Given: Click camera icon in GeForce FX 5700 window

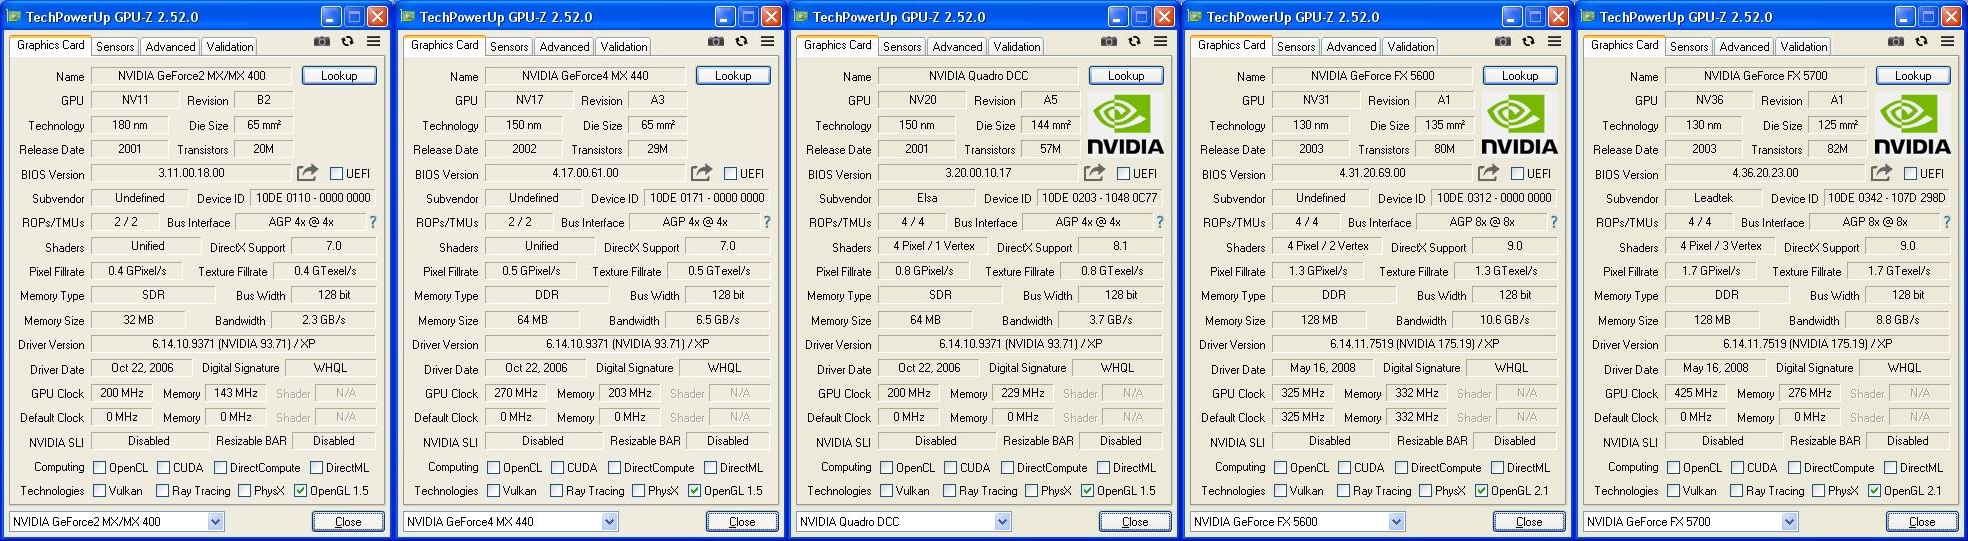Looking at the screenshot, I should (1895, 42).
